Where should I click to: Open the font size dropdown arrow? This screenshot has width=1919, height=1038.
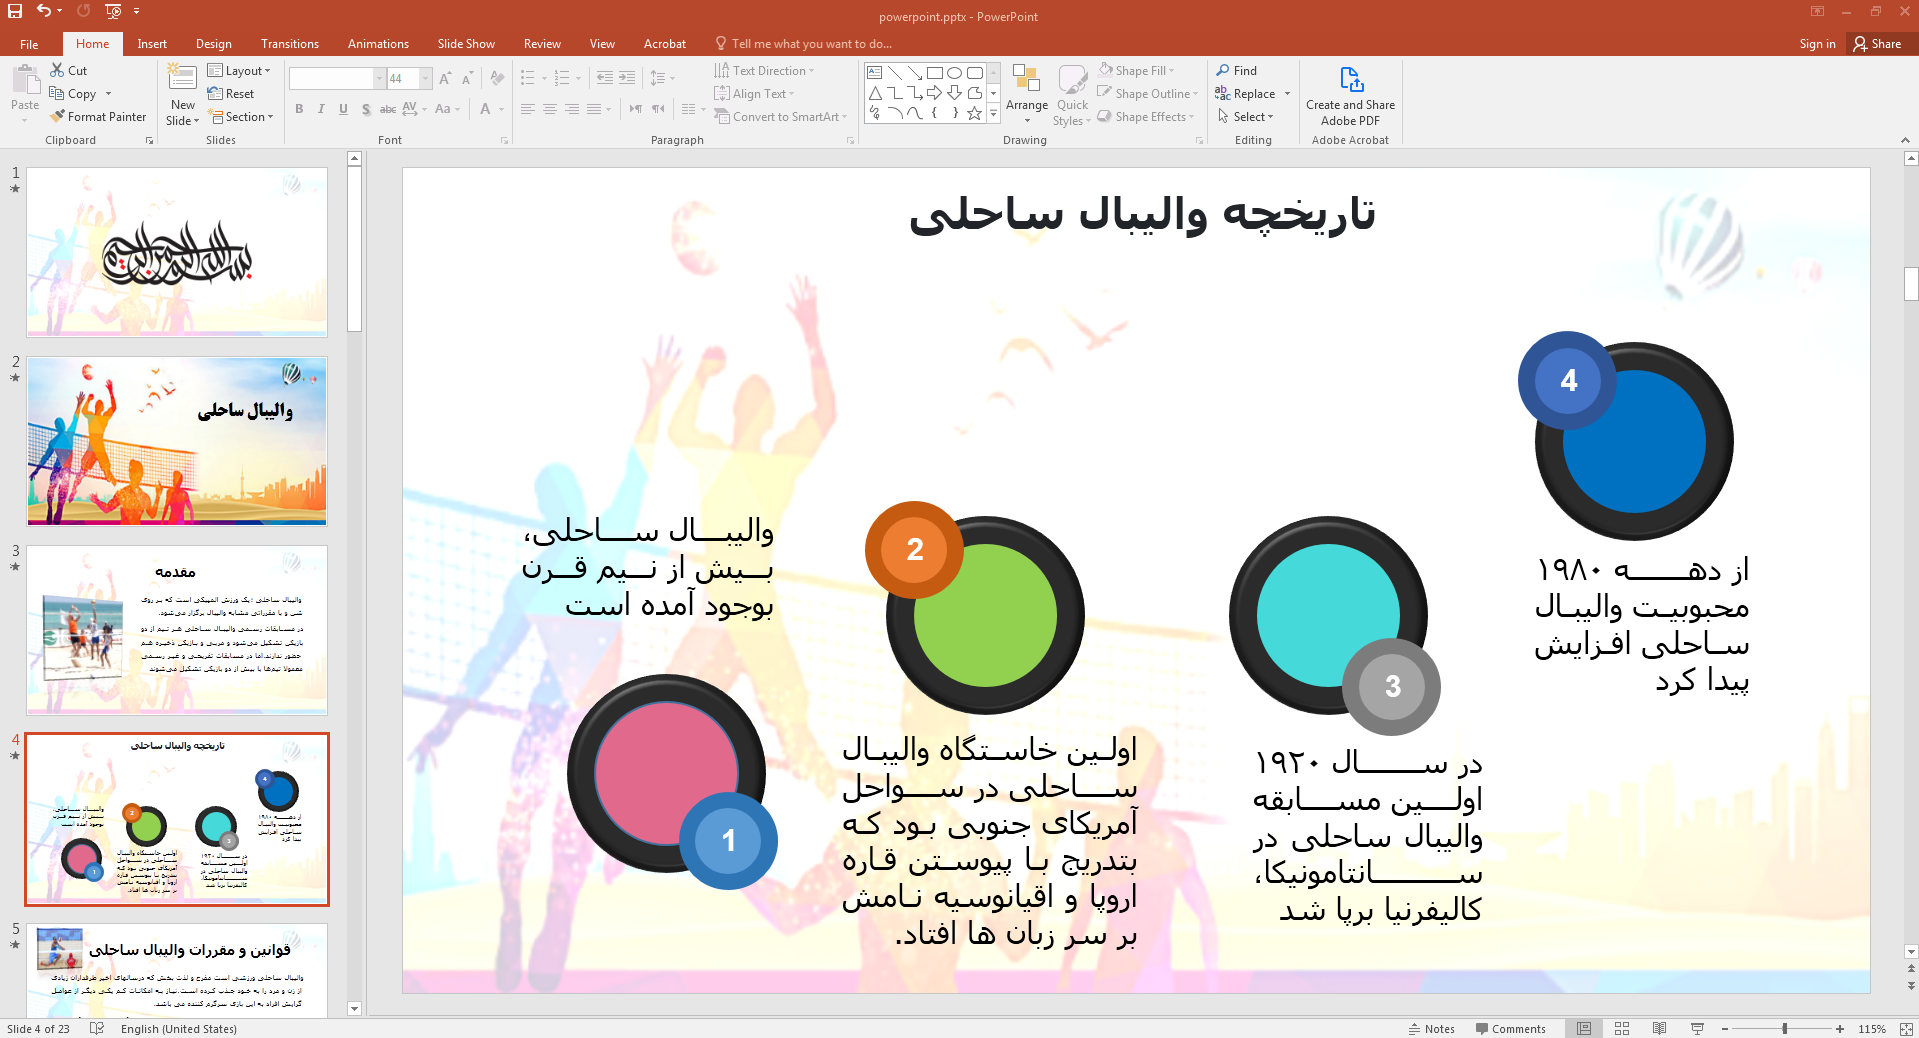tap(426, 78)
